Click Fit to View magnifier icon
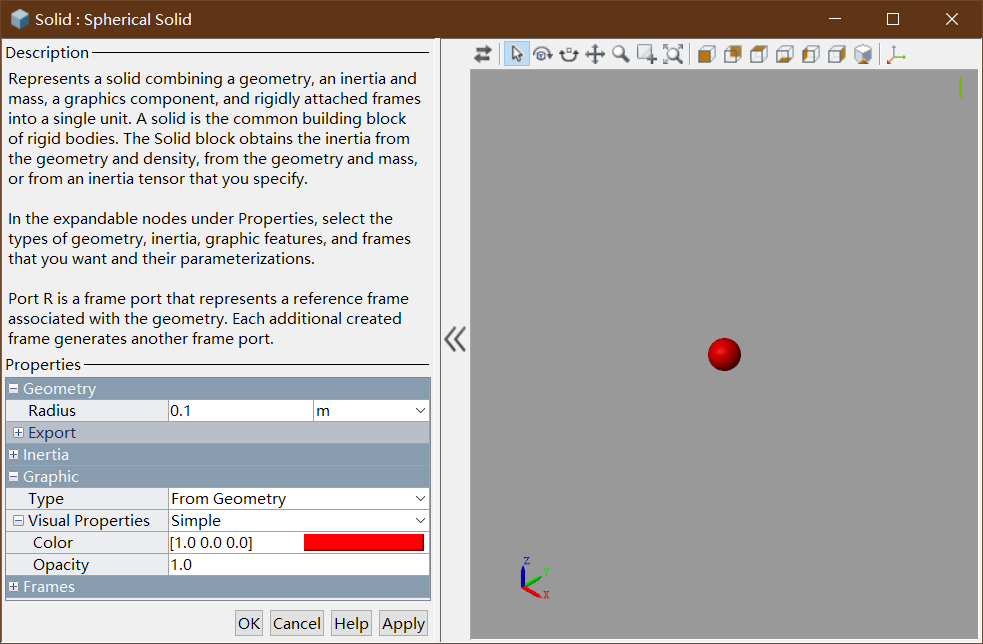The width and height of the screenshot is (983, 644). (673, 54)
